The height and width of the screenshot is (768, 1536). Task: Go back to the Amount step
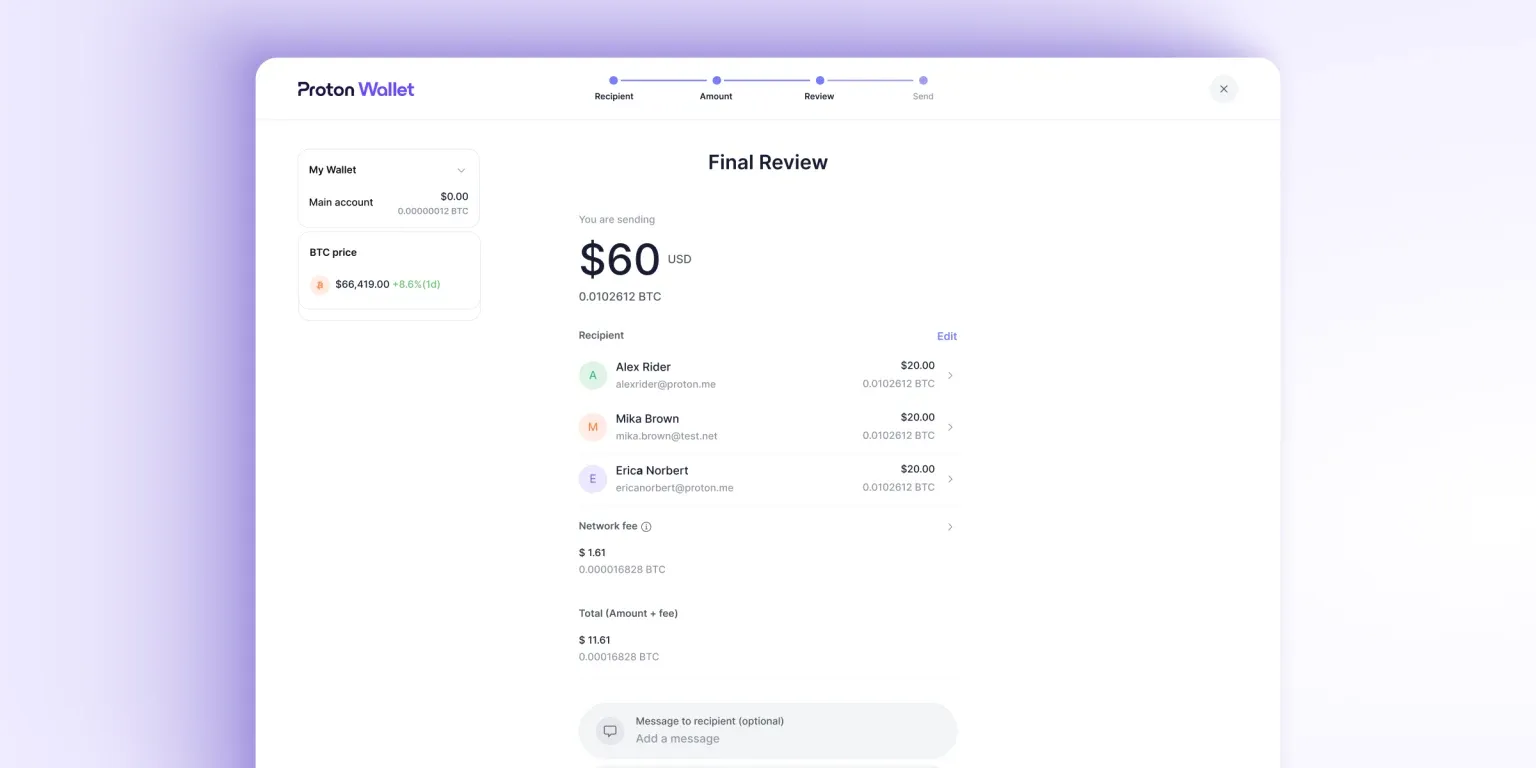click(x=716, y=81)
